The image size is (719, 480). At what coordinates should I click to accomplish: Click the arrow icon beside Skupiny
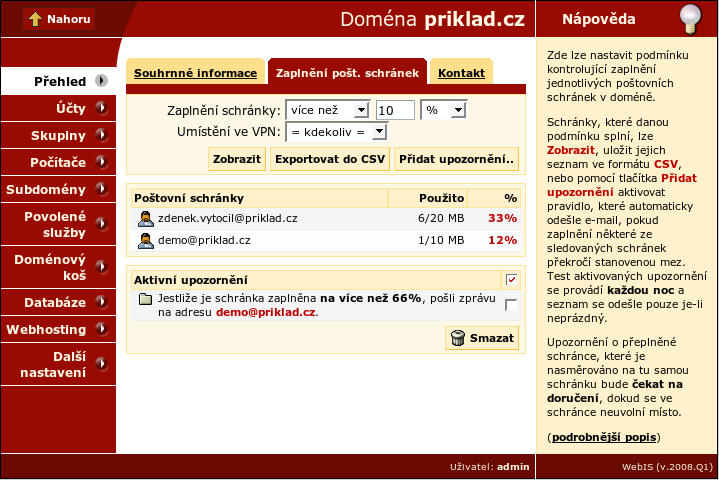101,135
